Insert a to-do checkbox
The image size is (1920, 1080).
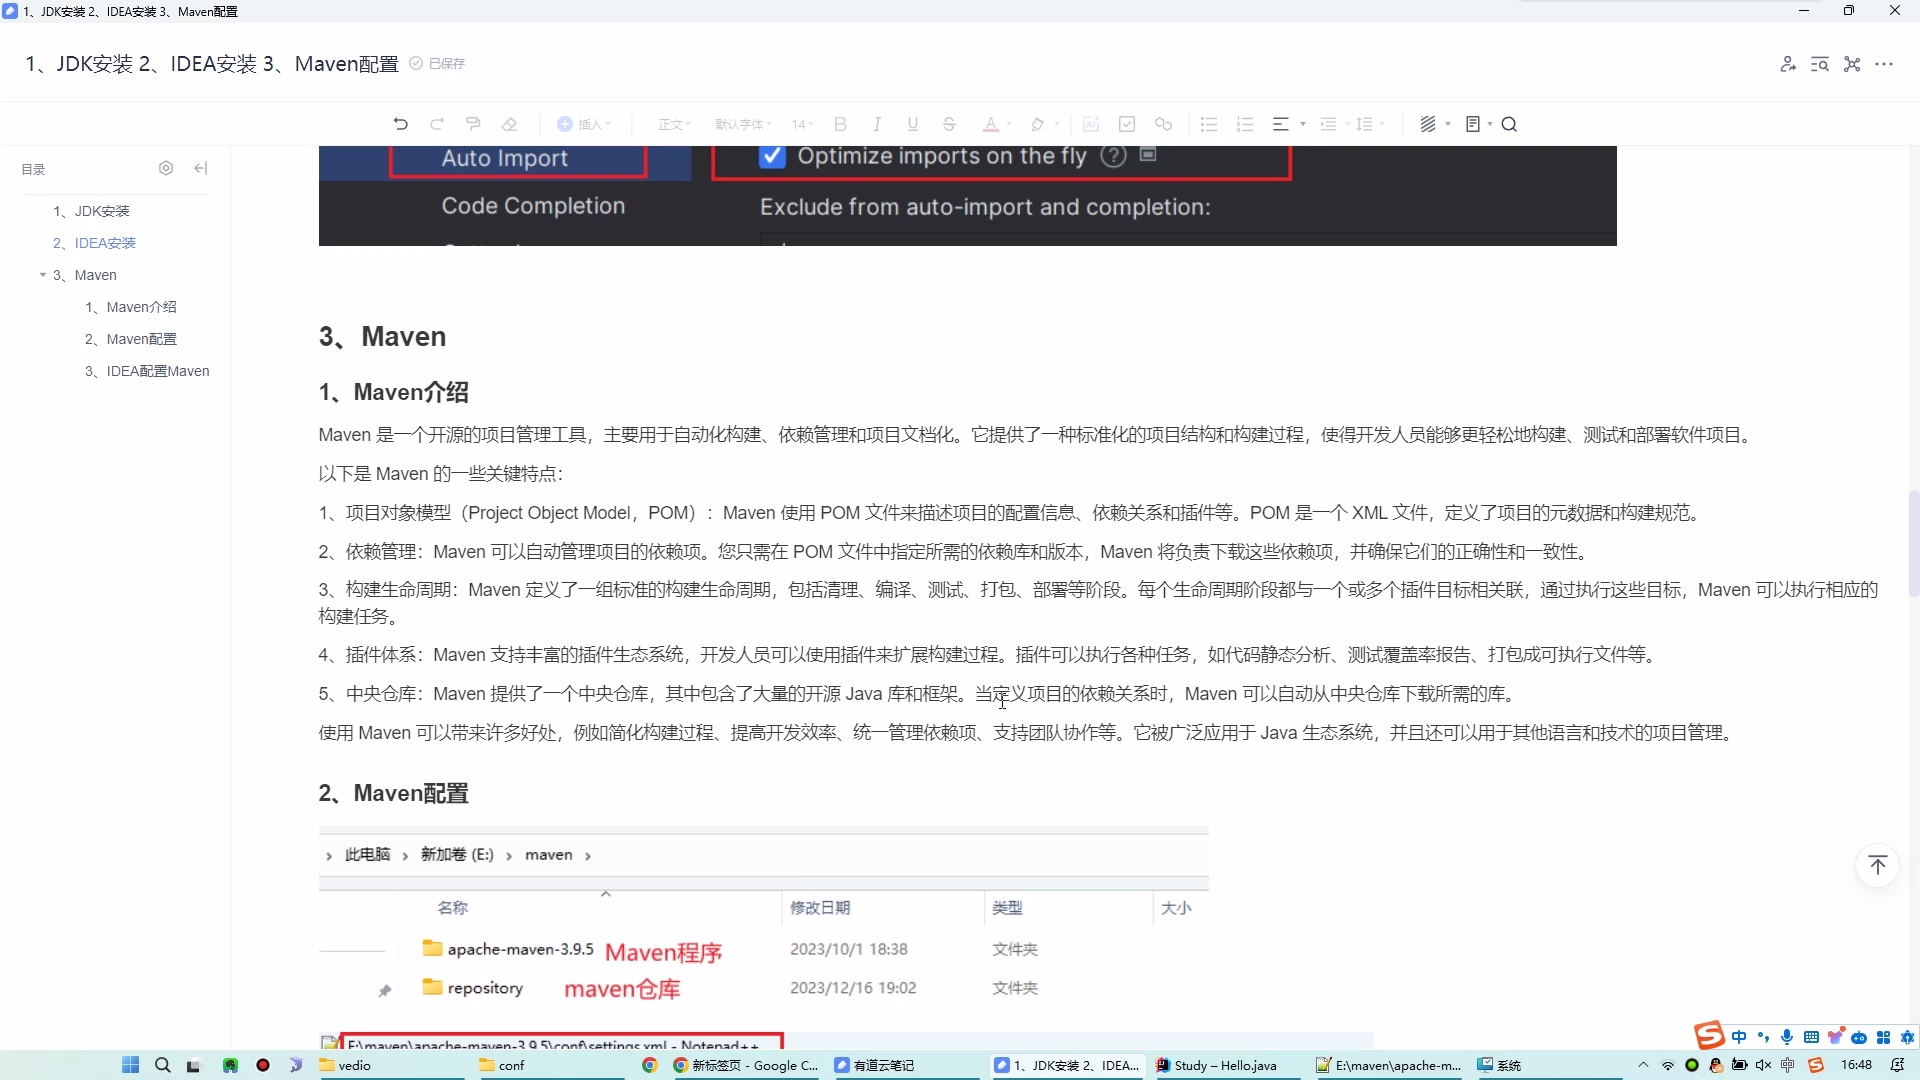pos(1126,123)
